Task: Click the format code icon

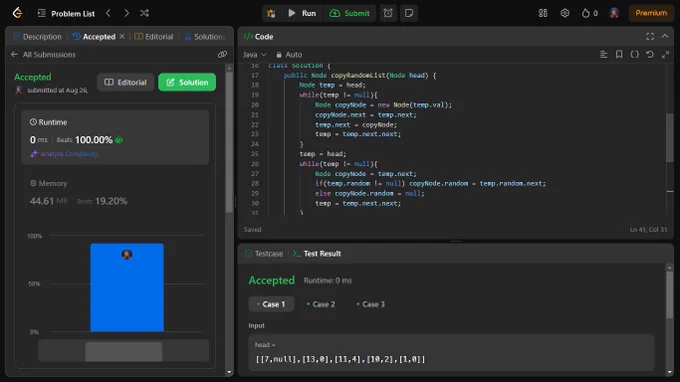Action: (603, 54)
